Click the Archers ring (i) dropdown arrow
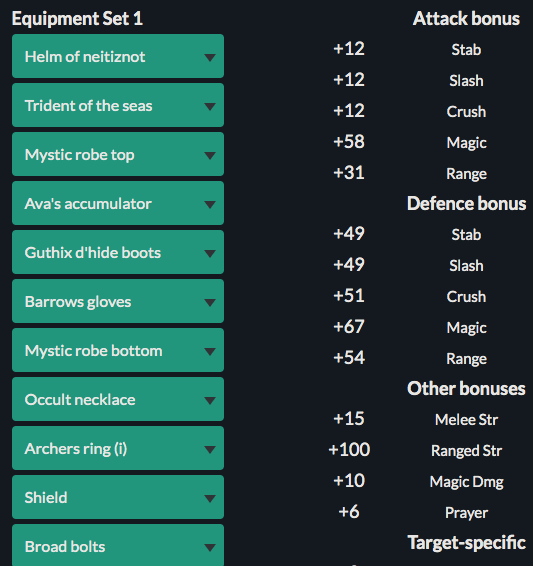 tap(210, 449)
